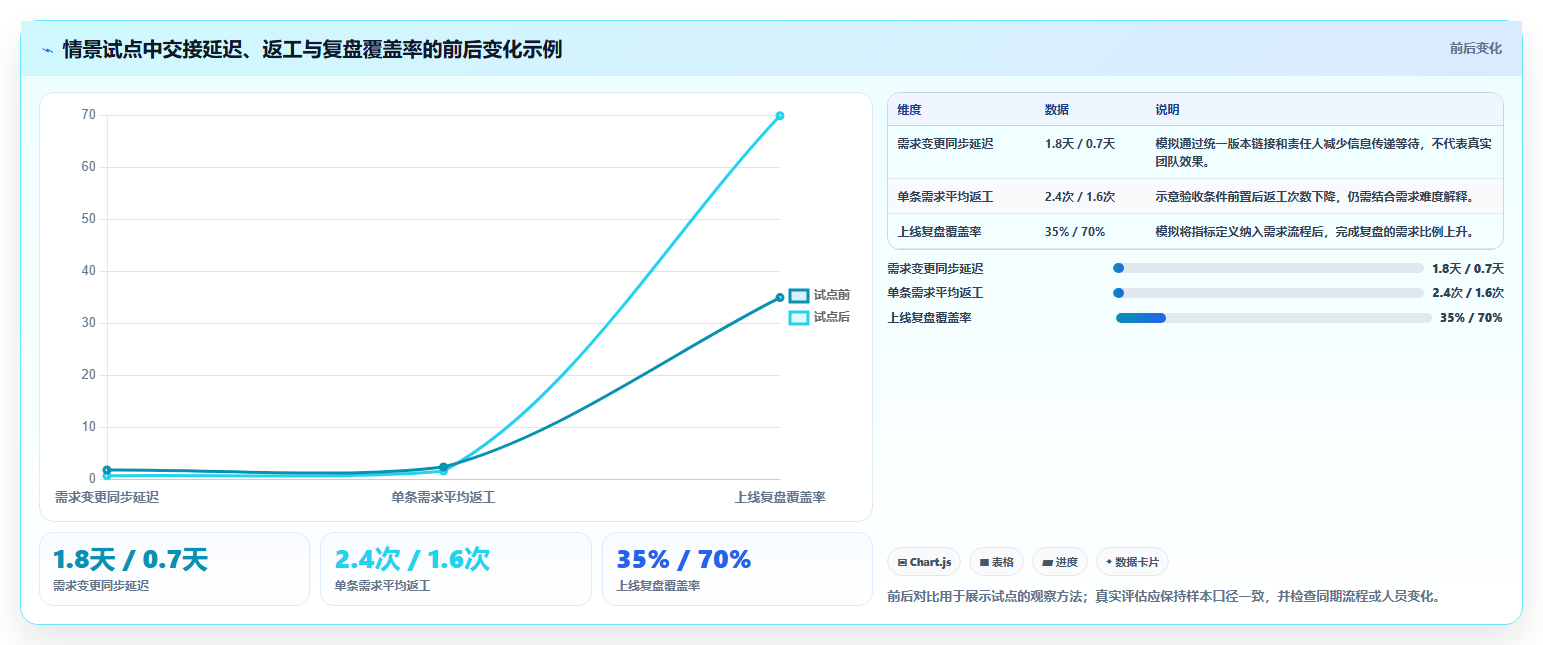Click the chart axis label 单条需求平均返工
This screenshot has height=645, width=1543.
pos(443,497)
